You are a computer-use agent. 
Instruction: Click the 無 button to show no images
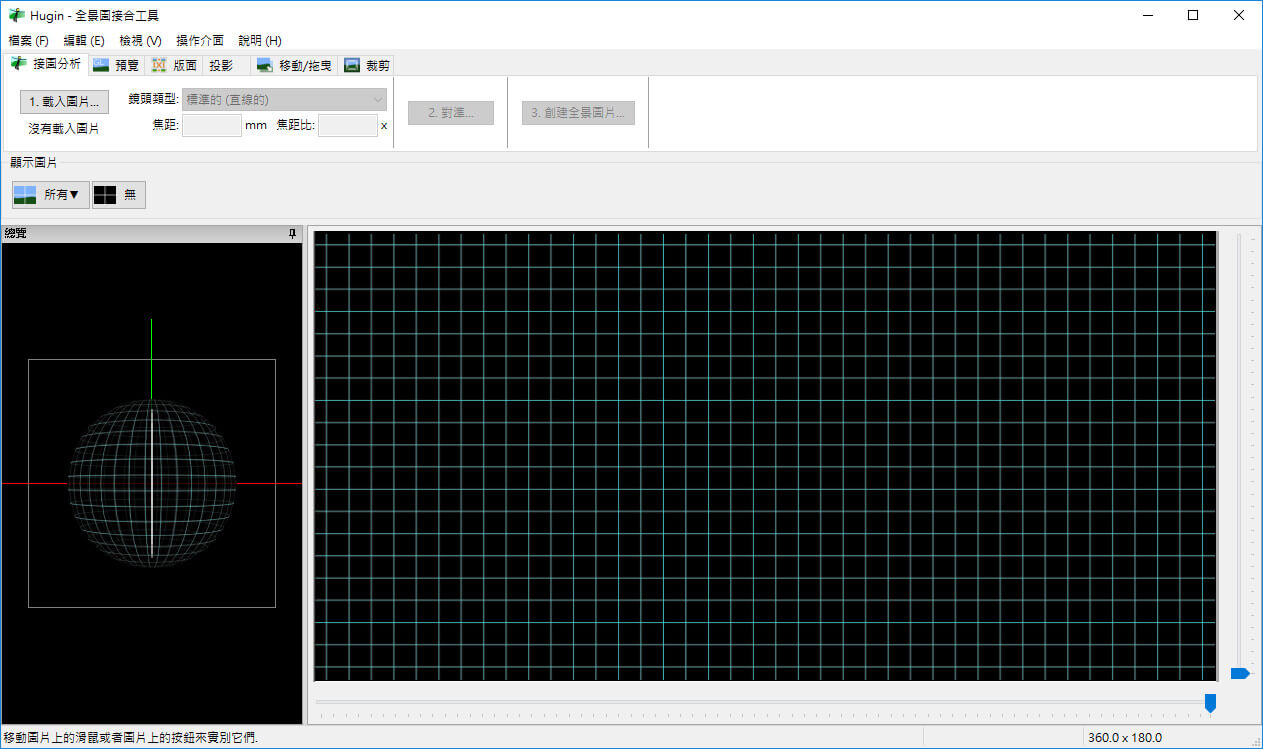pyautogui.click(x=119, y=195)
